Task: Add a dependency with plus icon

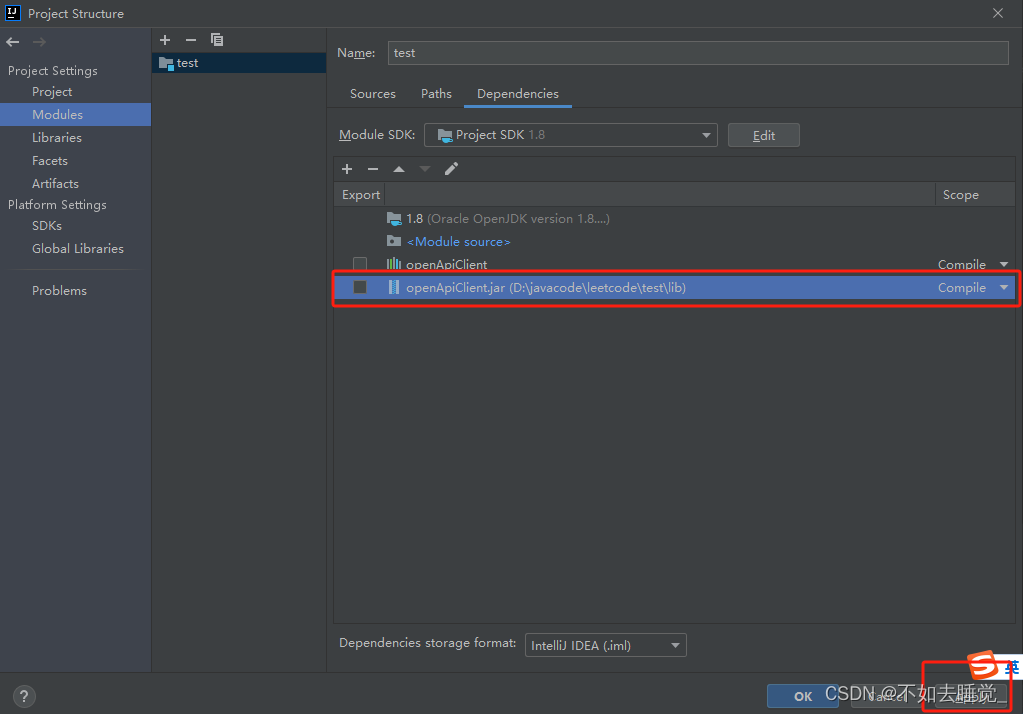Action: [347, 169]
